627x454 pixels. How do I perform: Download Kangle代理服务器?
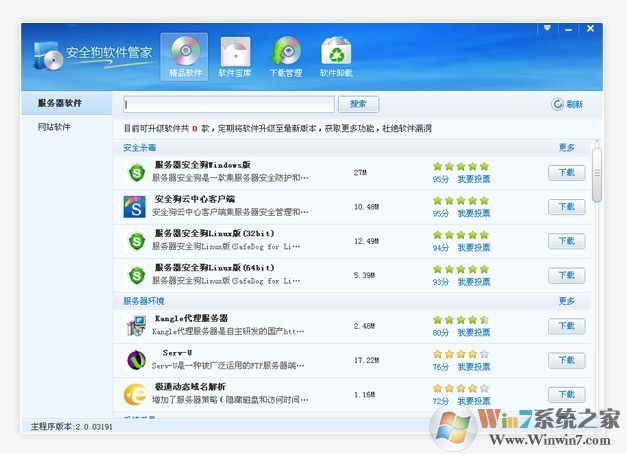click(x=566, y=326)
